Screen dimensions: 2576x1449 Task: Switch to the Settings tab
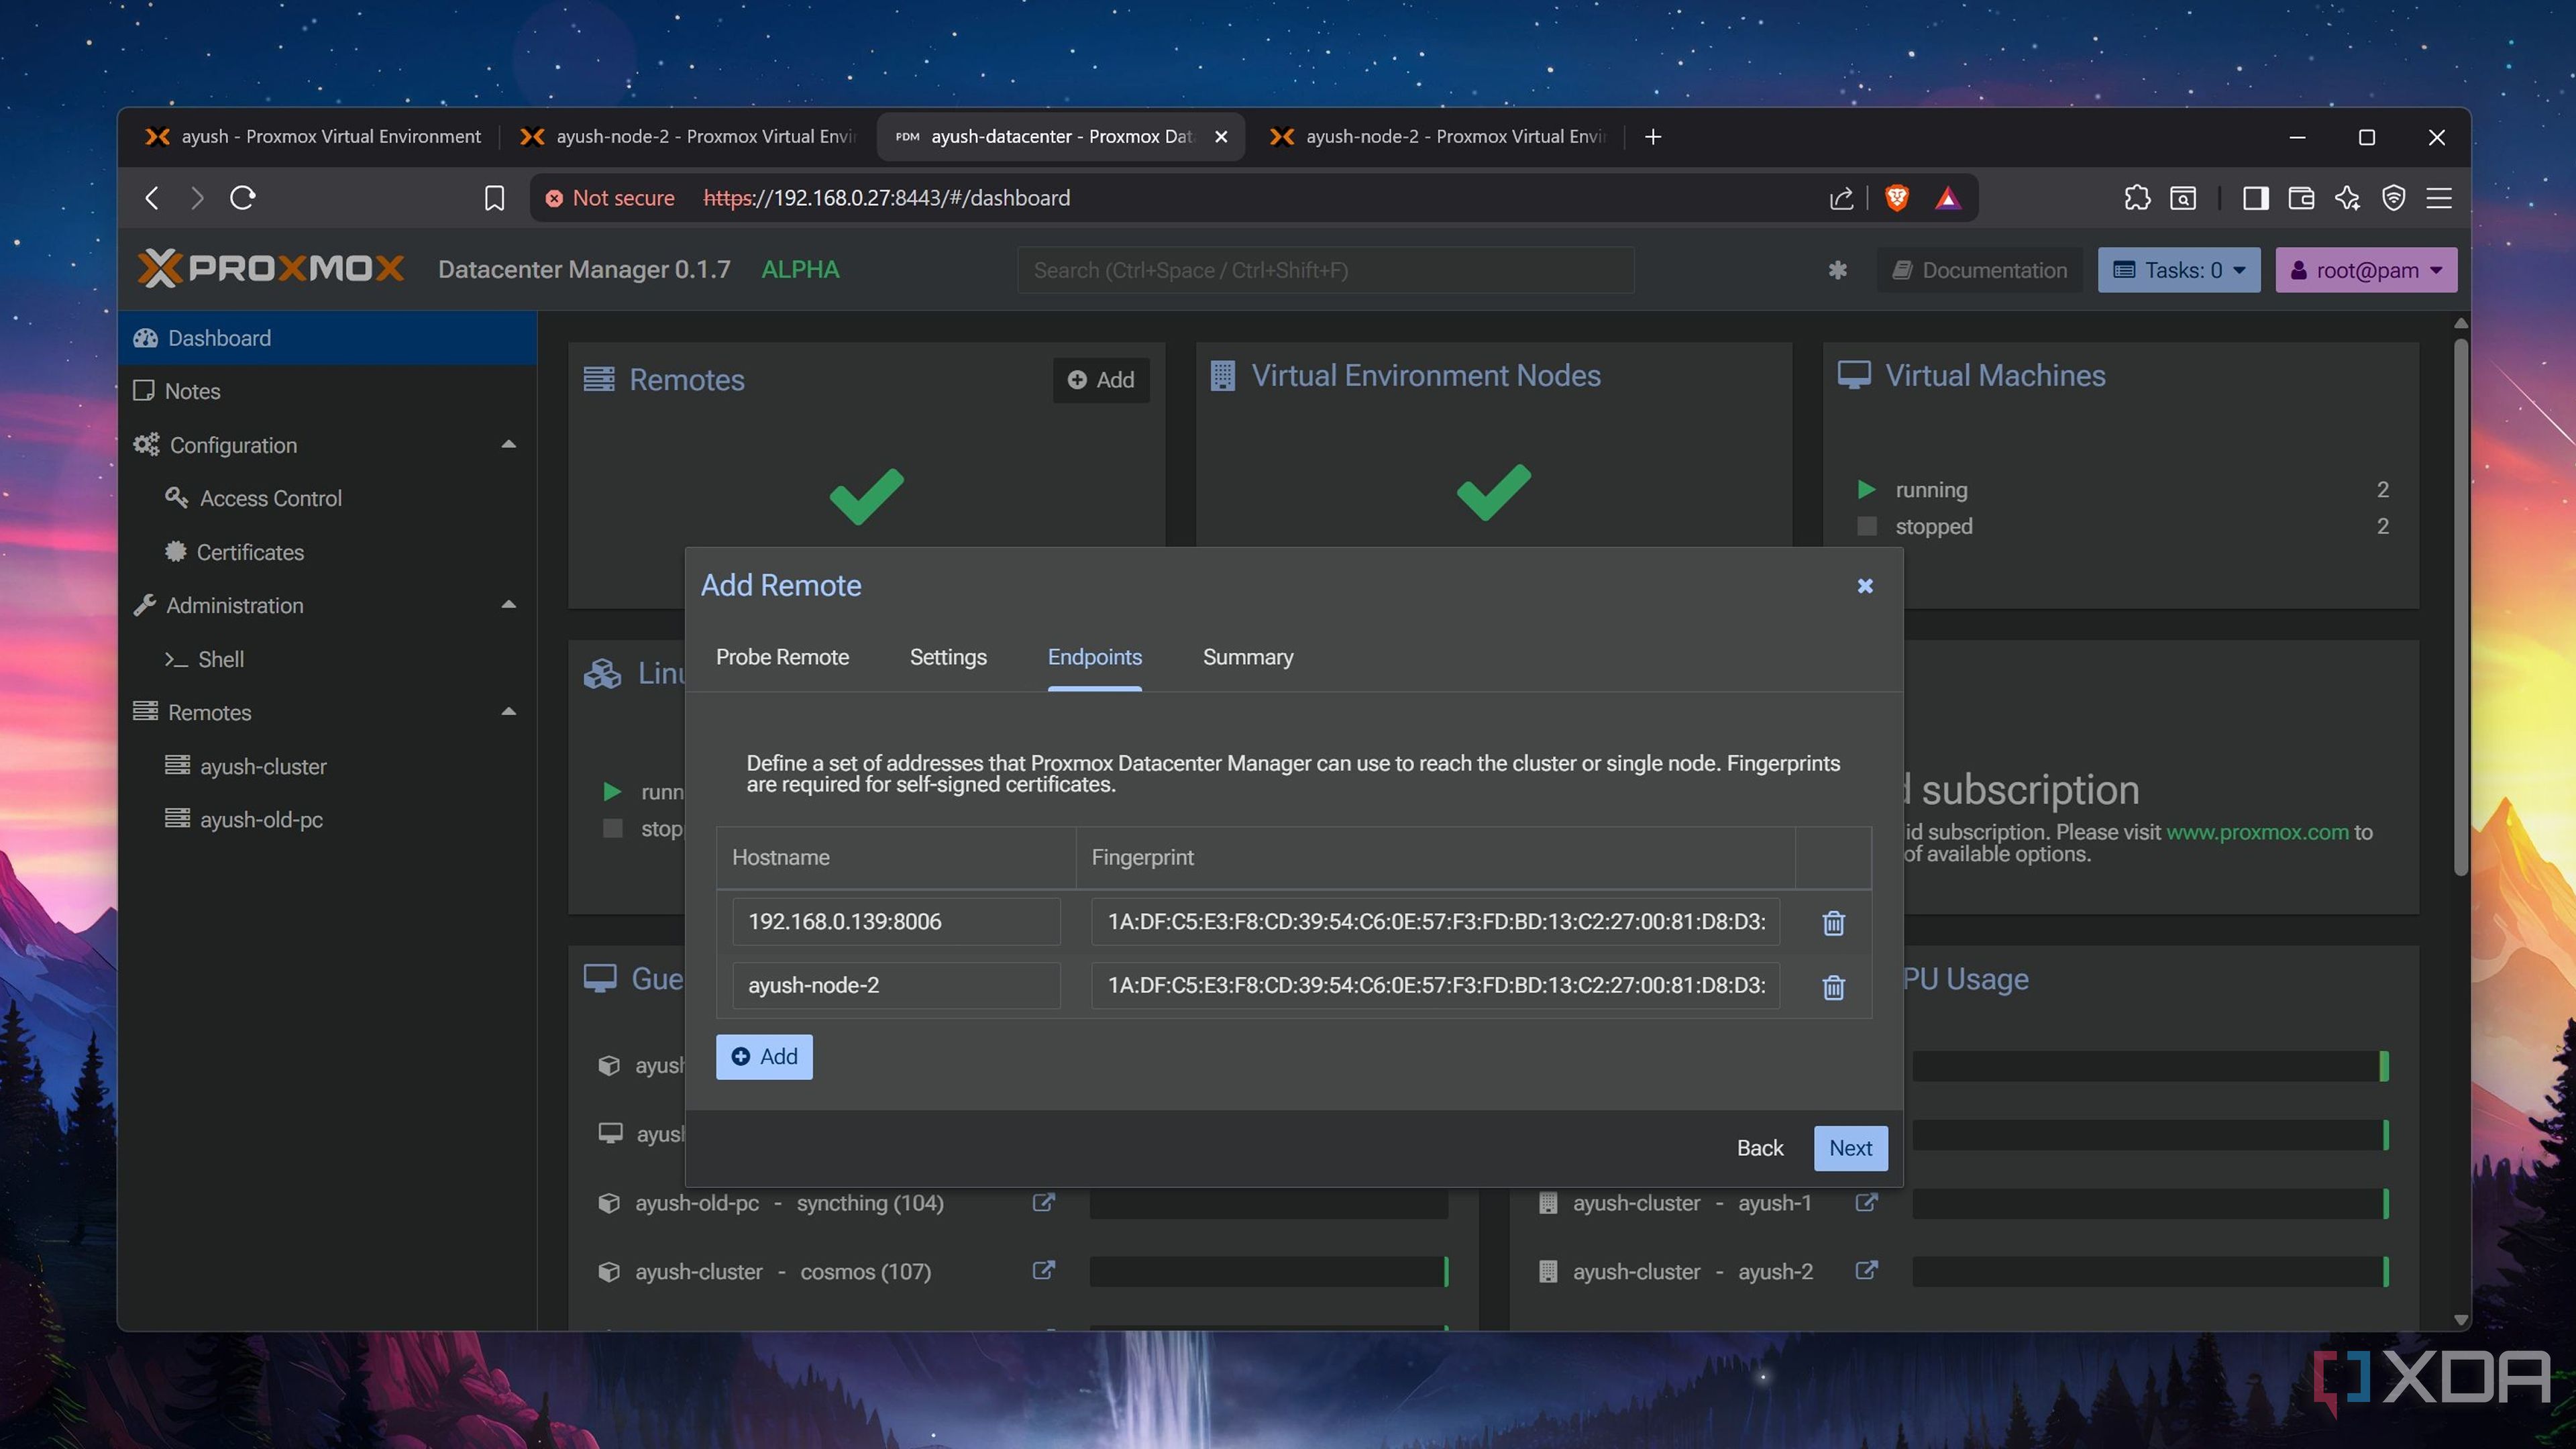pos(948,657)
